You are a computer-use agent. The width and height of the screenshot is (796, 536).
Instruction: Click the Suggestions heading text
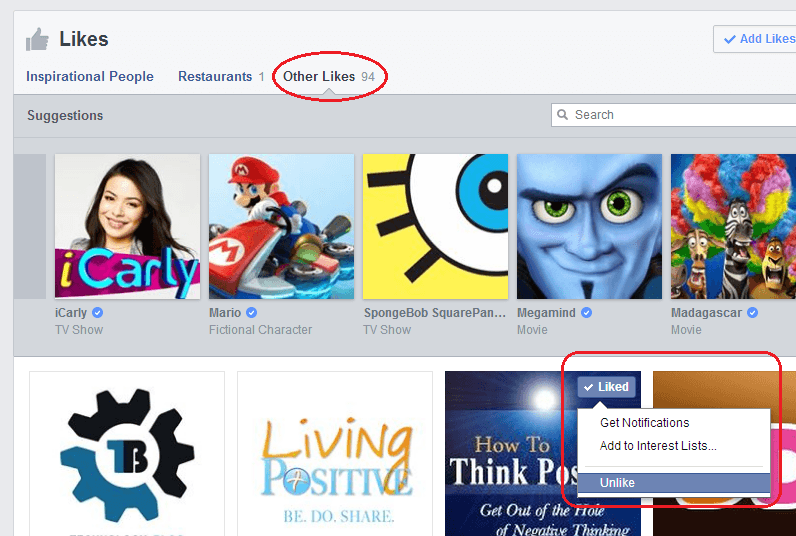coord(65,116)
